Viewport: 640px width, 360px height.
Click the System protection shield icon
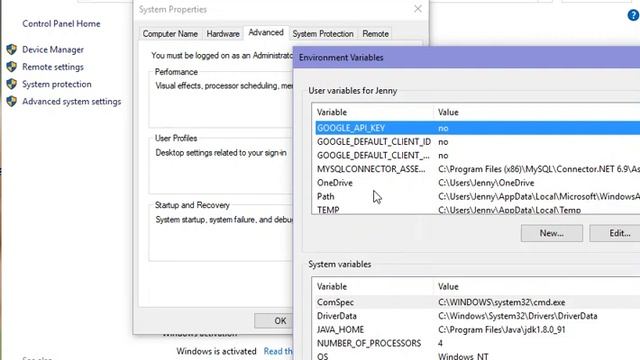11,84
